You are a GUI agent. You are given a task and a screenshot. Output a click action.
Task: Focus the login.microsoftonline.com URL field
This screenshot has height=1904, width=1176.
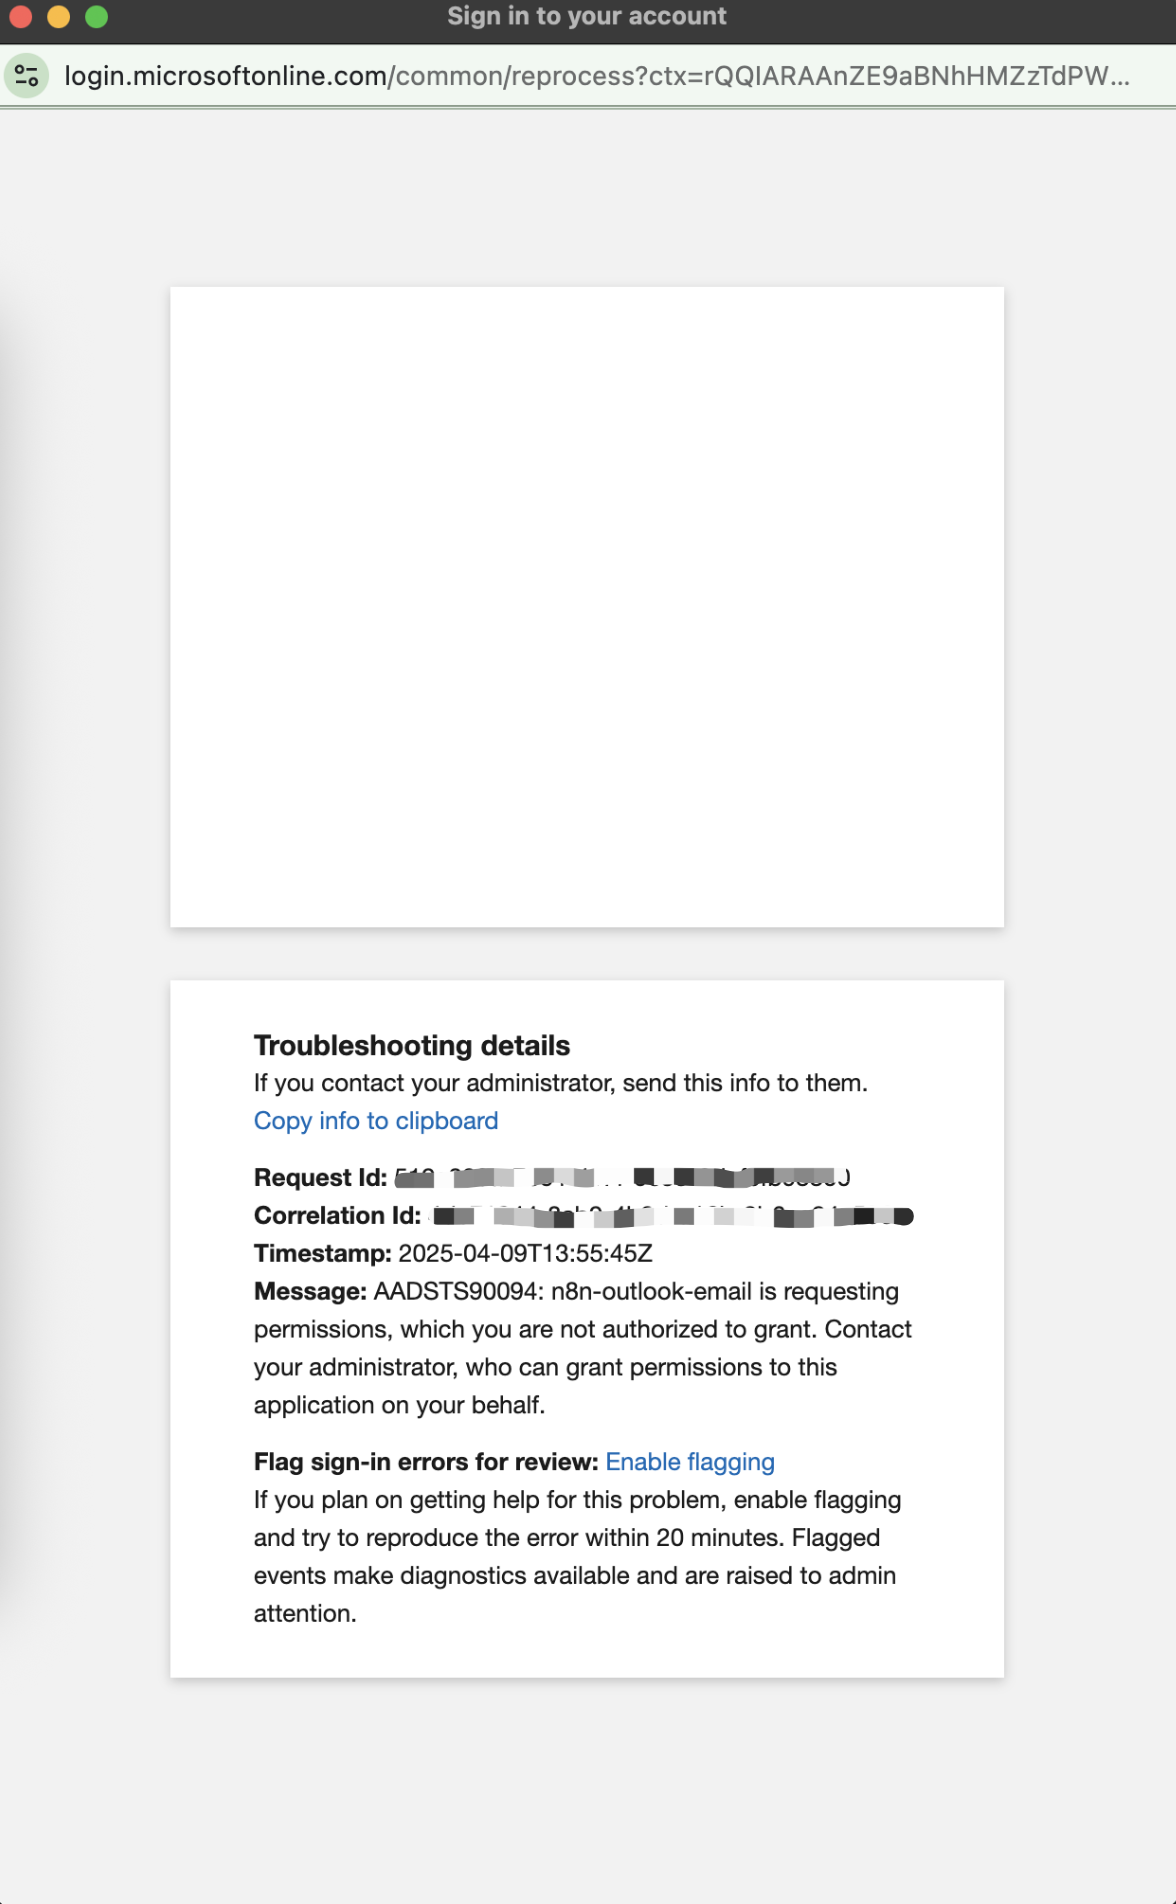pyautogui.click(x=596, y=76)
